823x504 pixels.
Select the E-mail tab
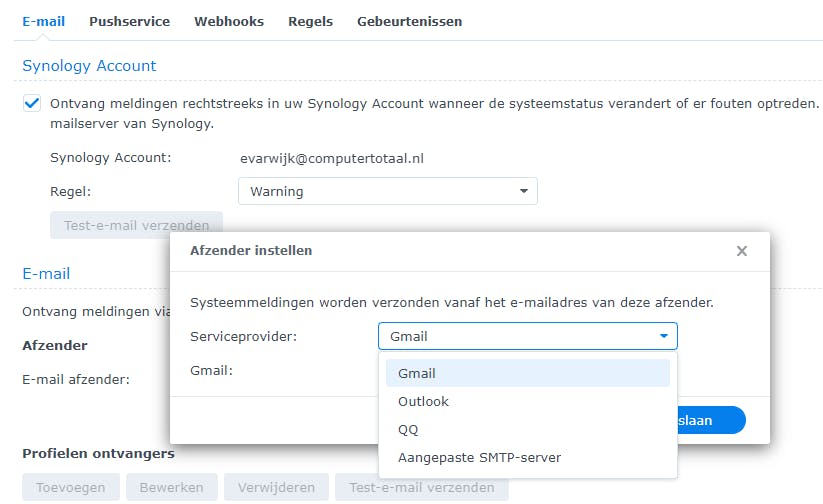pos(43,21)
